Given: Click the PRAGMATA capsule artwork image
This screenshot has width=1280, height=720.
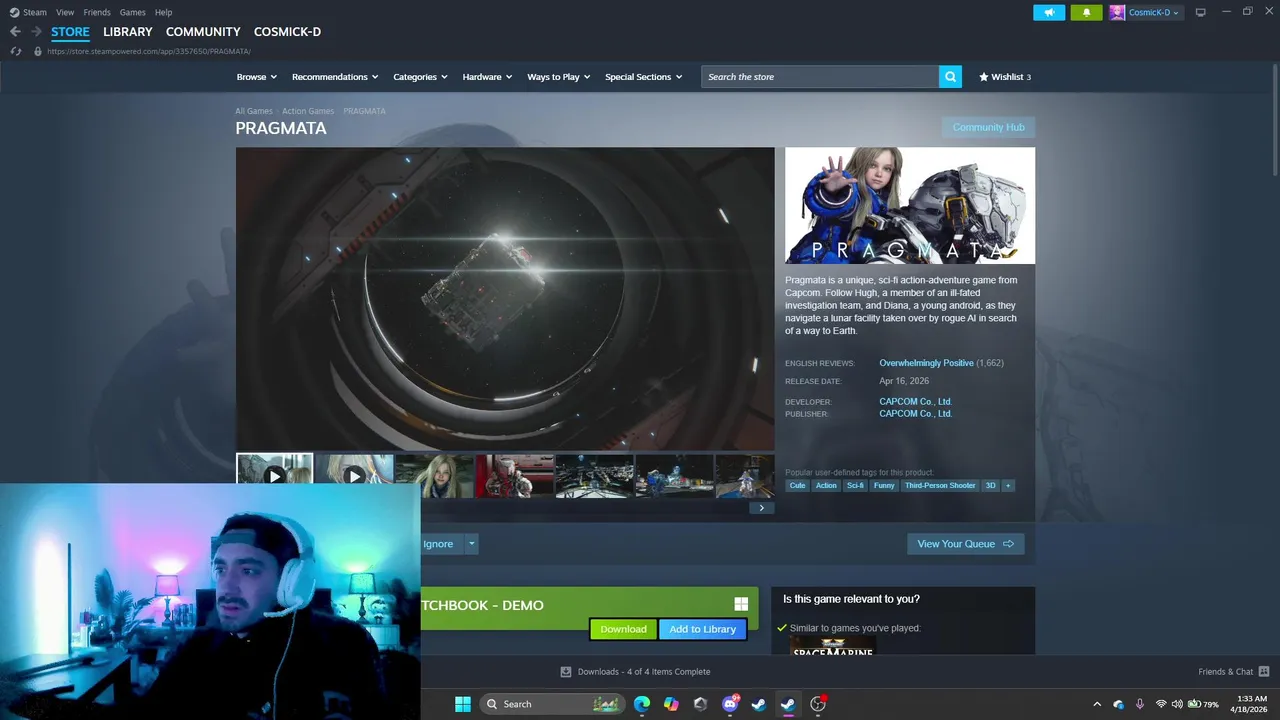Looking at the screenshot, I should (x=910, y=206).
